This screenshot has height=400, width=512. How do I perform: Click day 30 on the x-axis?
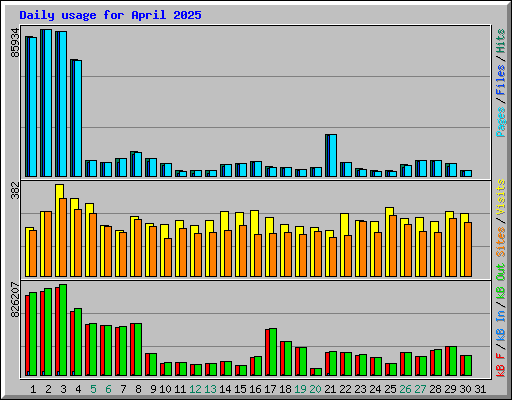pyautogui.click(x=465, y=389)
